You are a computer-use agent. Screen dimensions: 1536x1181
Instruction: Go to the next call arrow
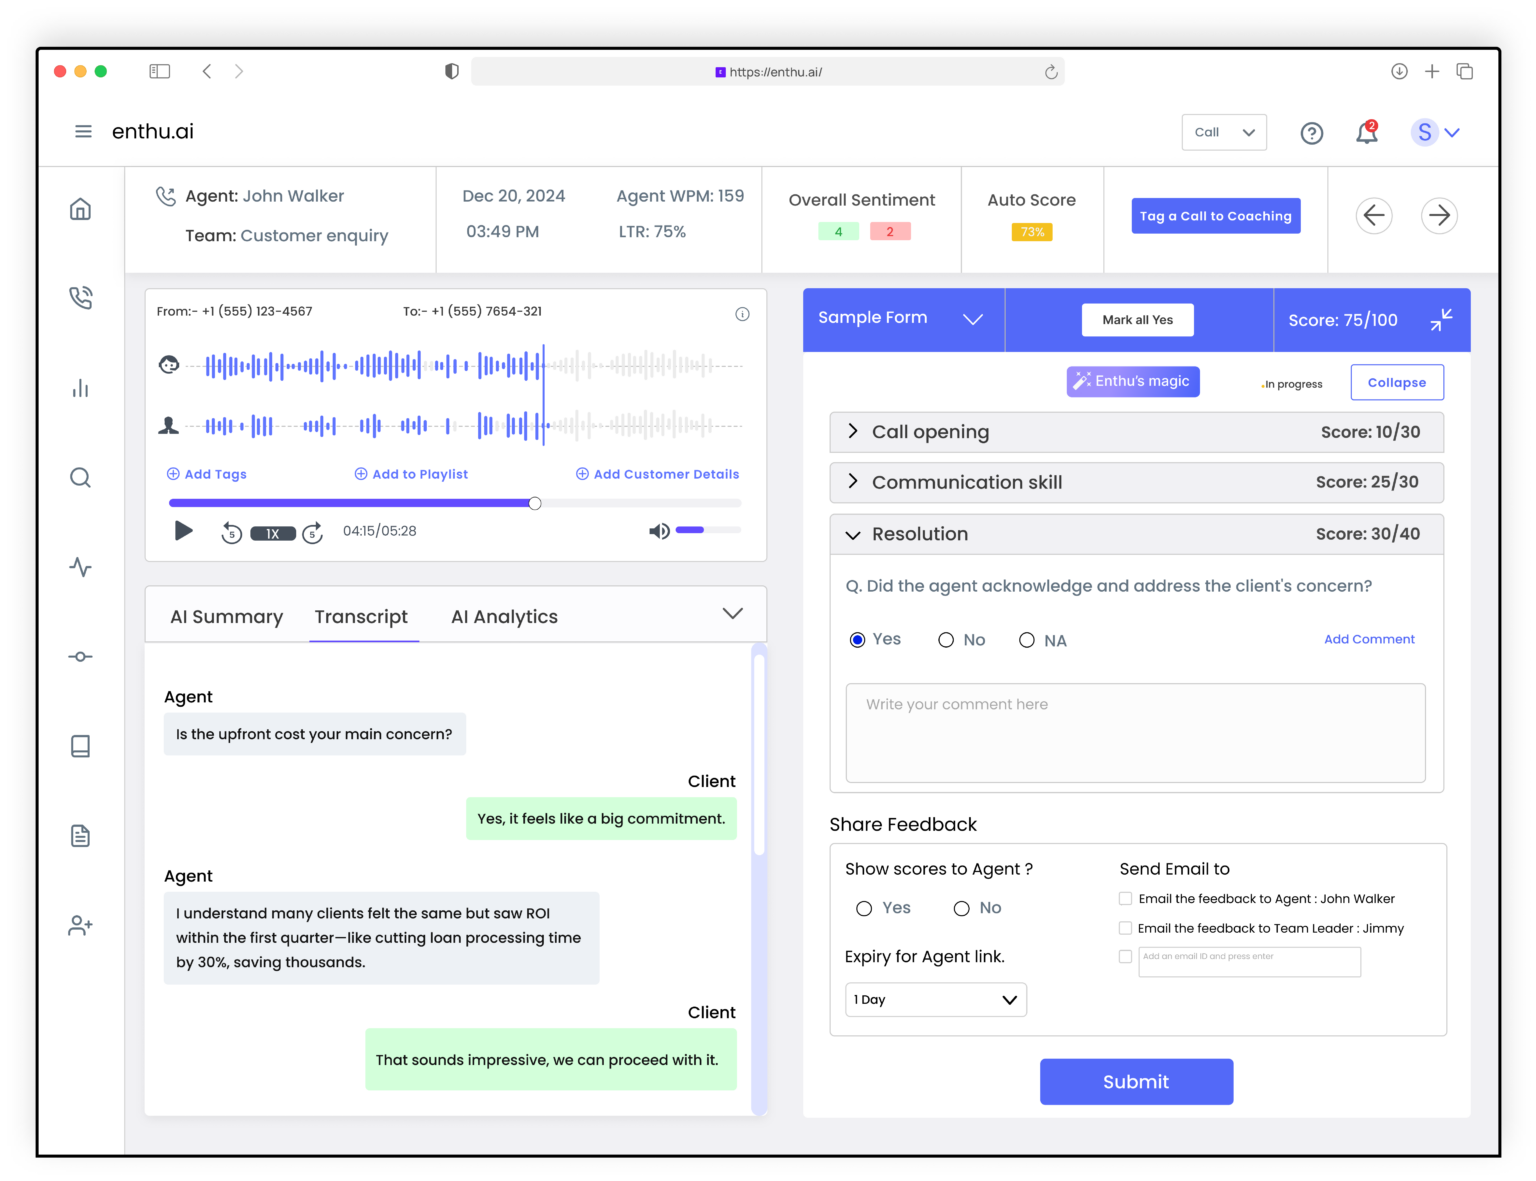tap(1439, 215)
